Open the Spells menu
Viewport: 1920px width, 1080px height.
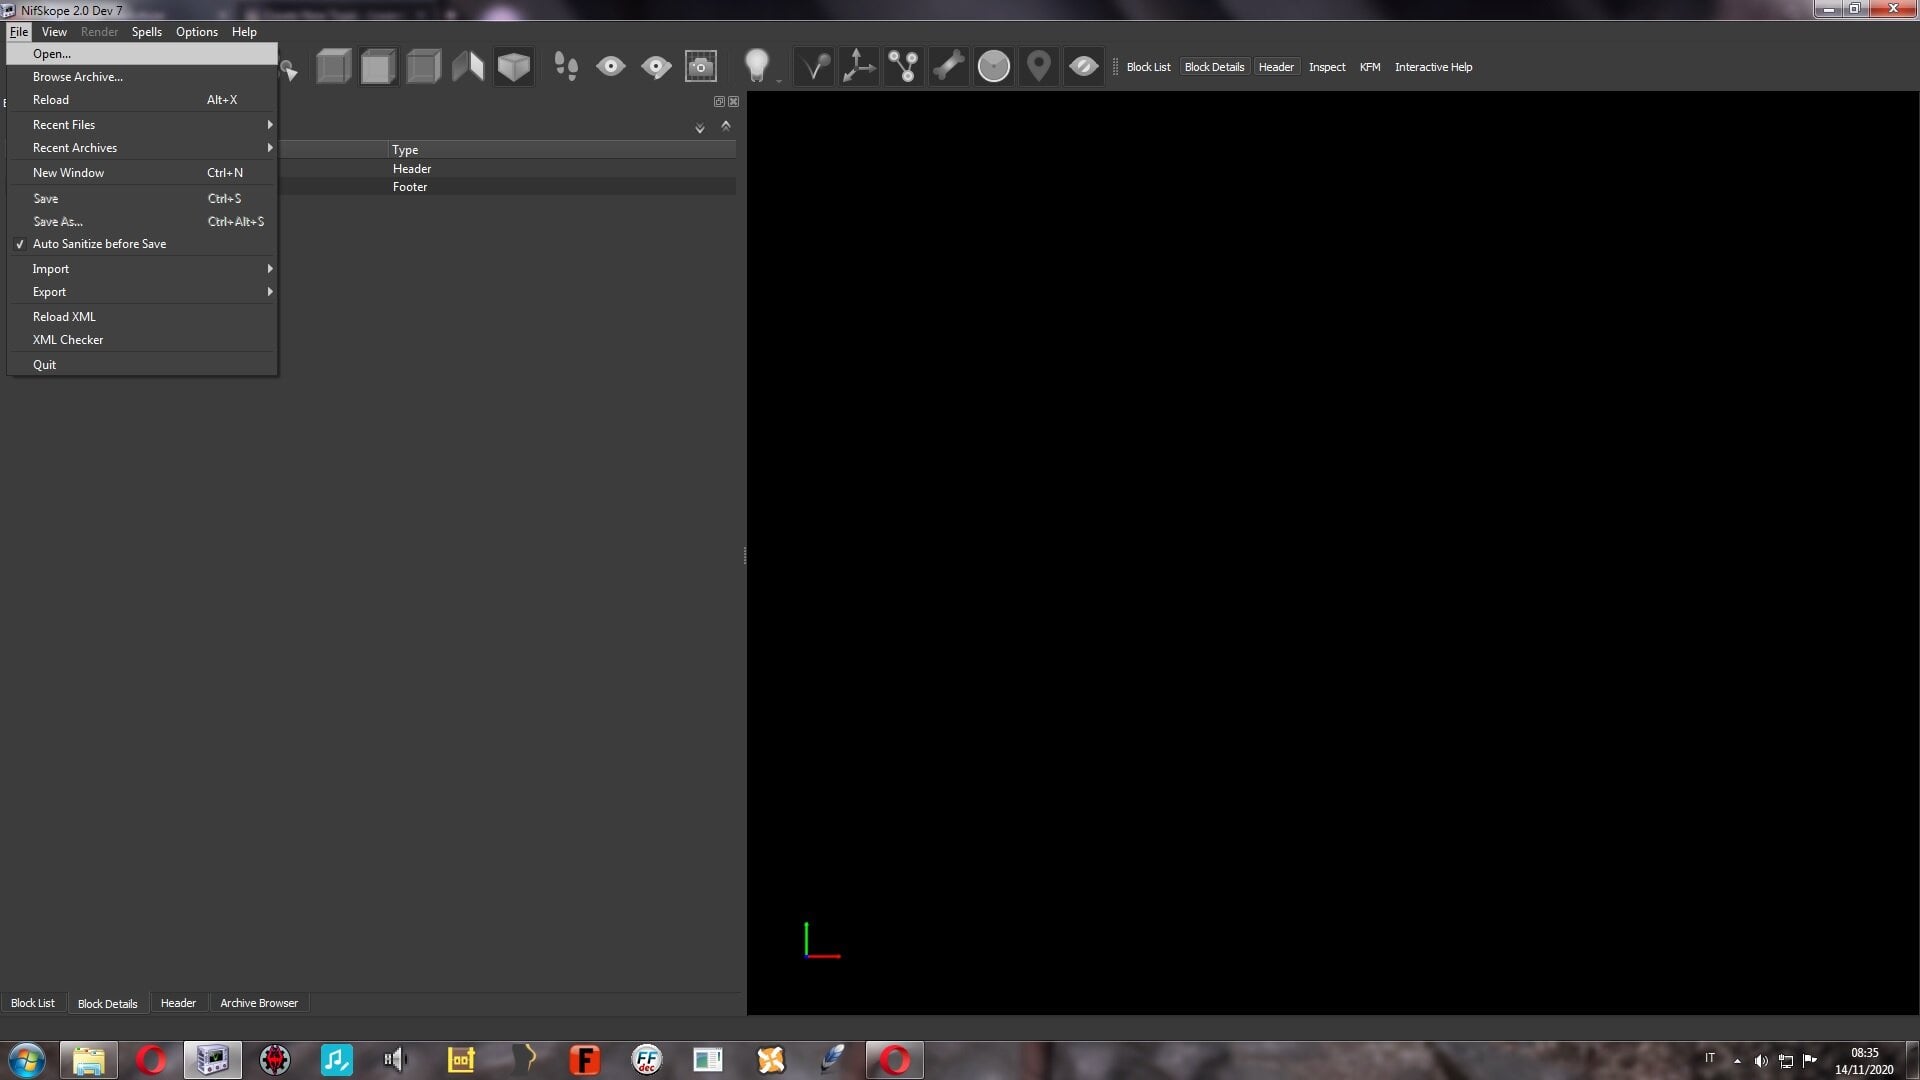[x=146, y=32]
